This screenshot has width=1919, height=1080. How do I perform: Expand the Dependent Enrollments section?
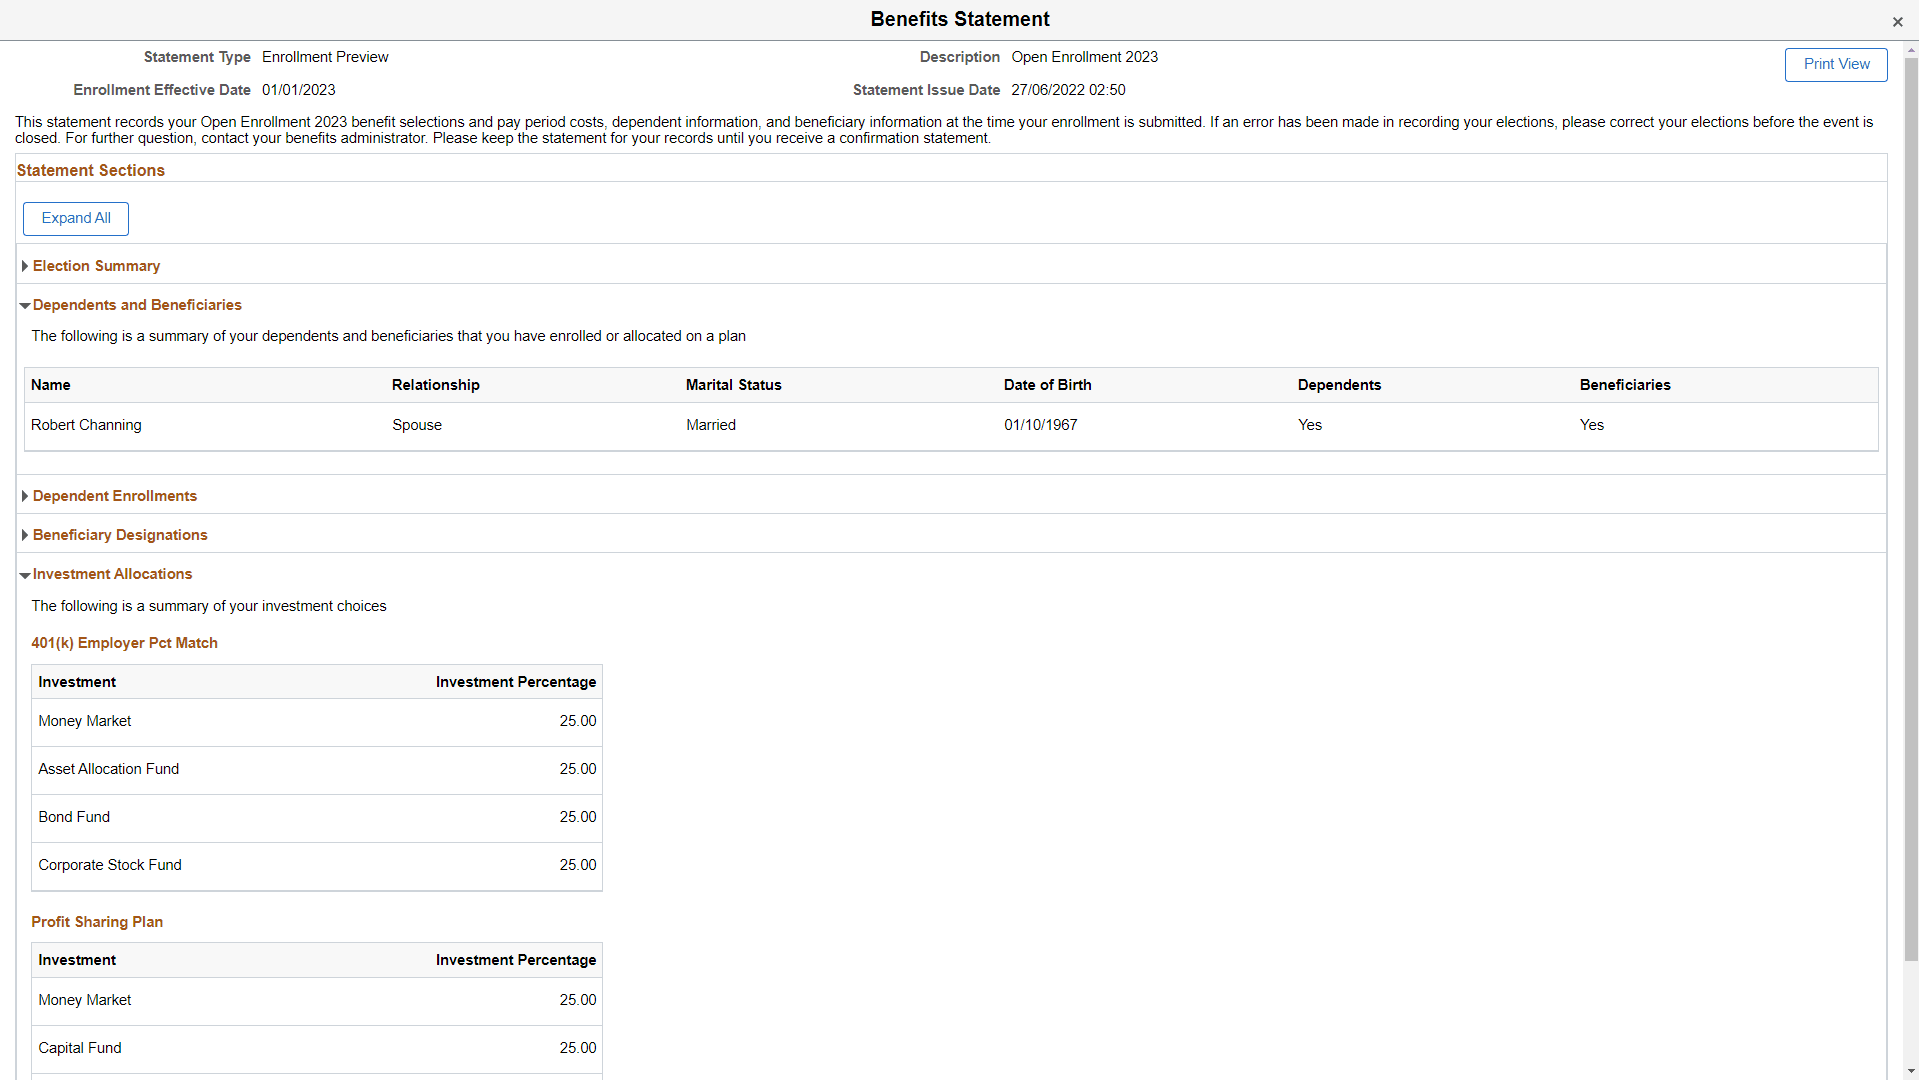tap(114, 495)
